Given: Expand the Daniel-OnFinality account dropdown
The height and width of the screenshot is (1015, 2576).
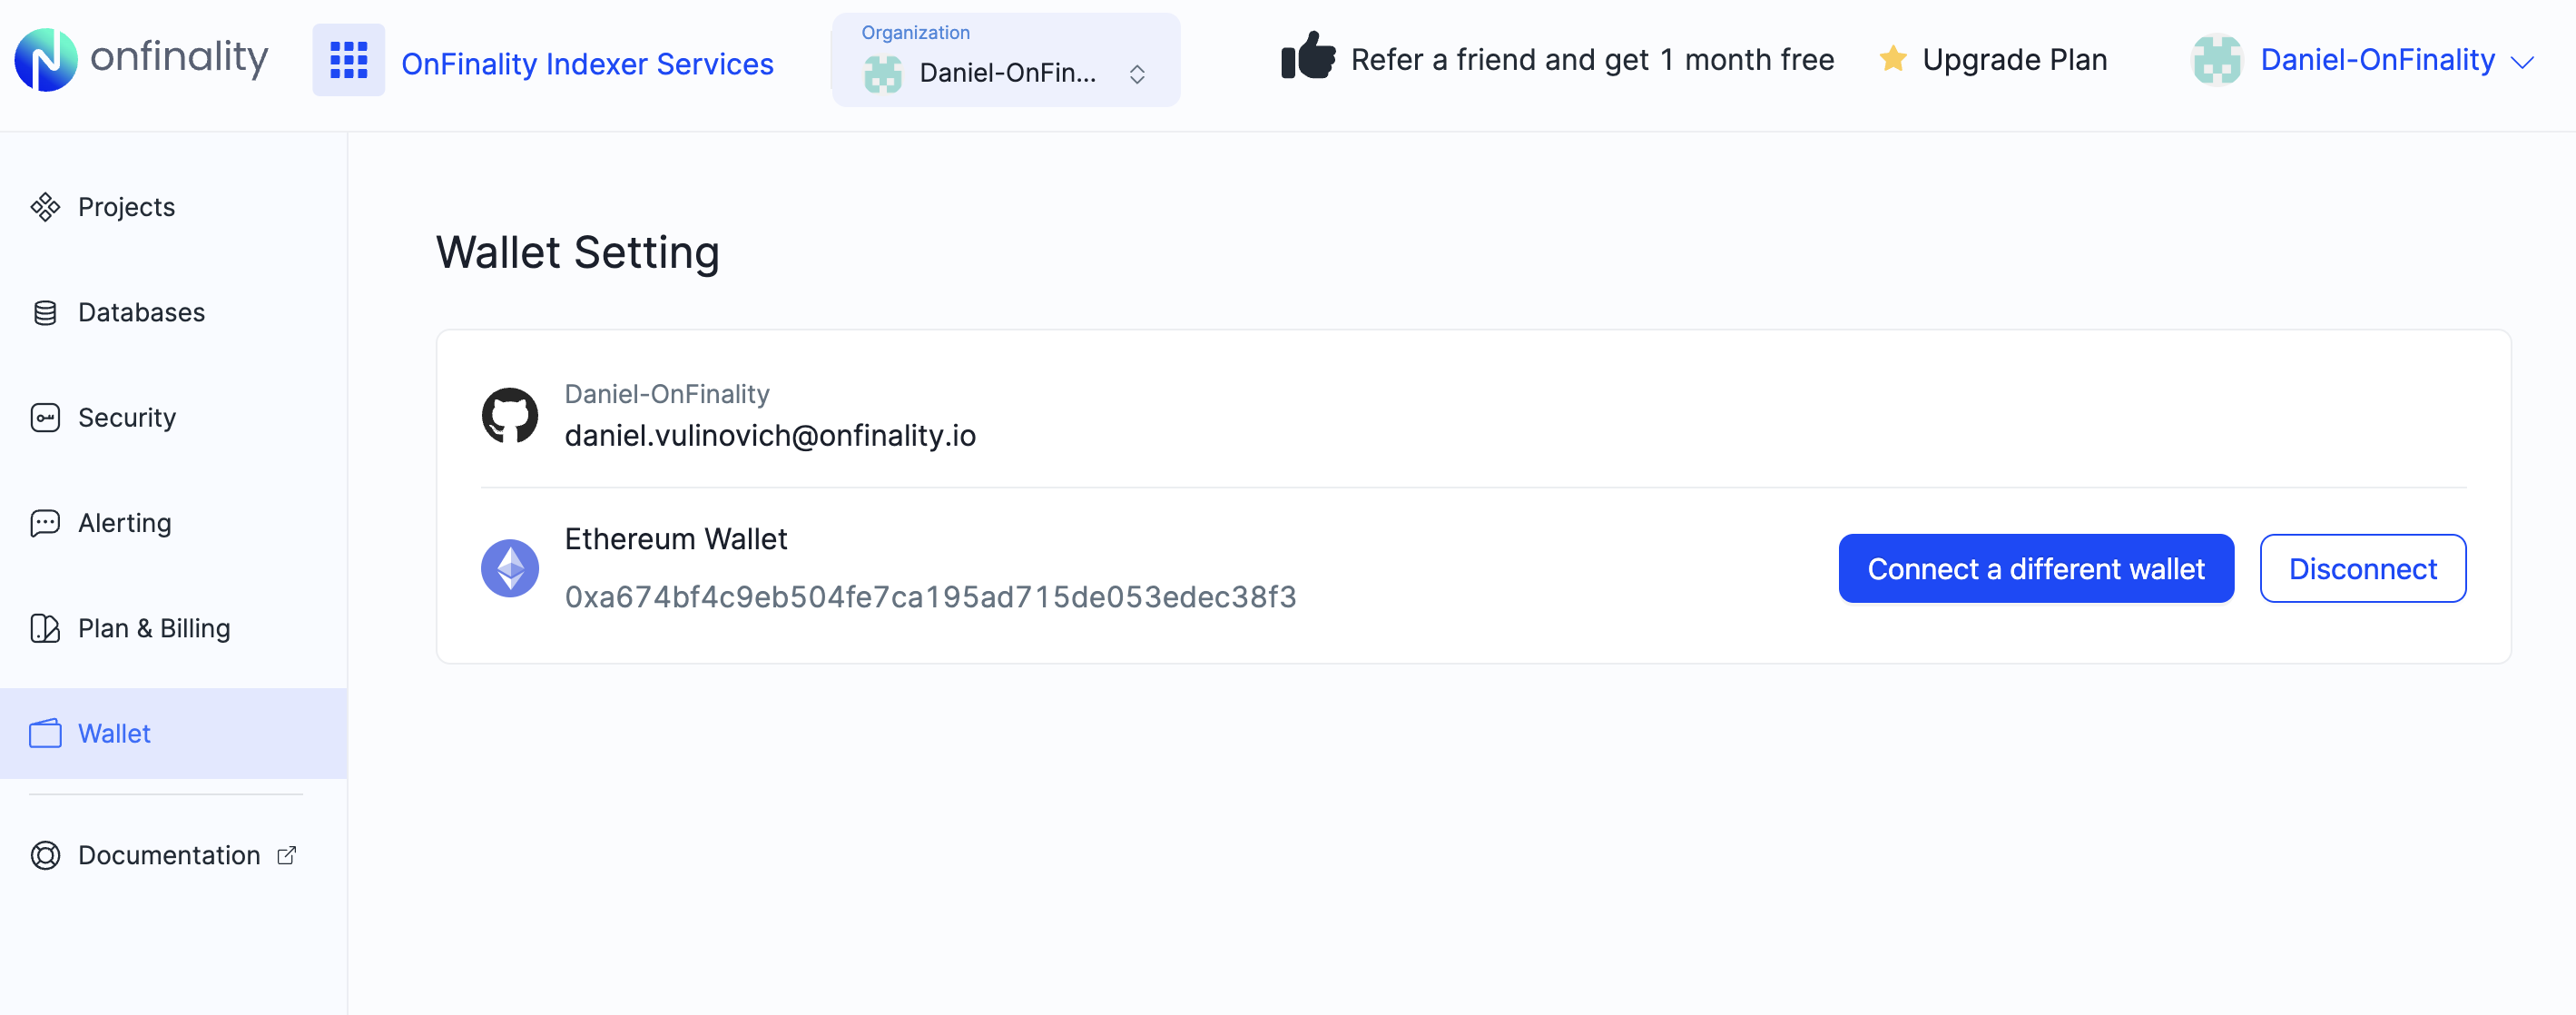Looking at the screenshot, I should (2397, 59).
